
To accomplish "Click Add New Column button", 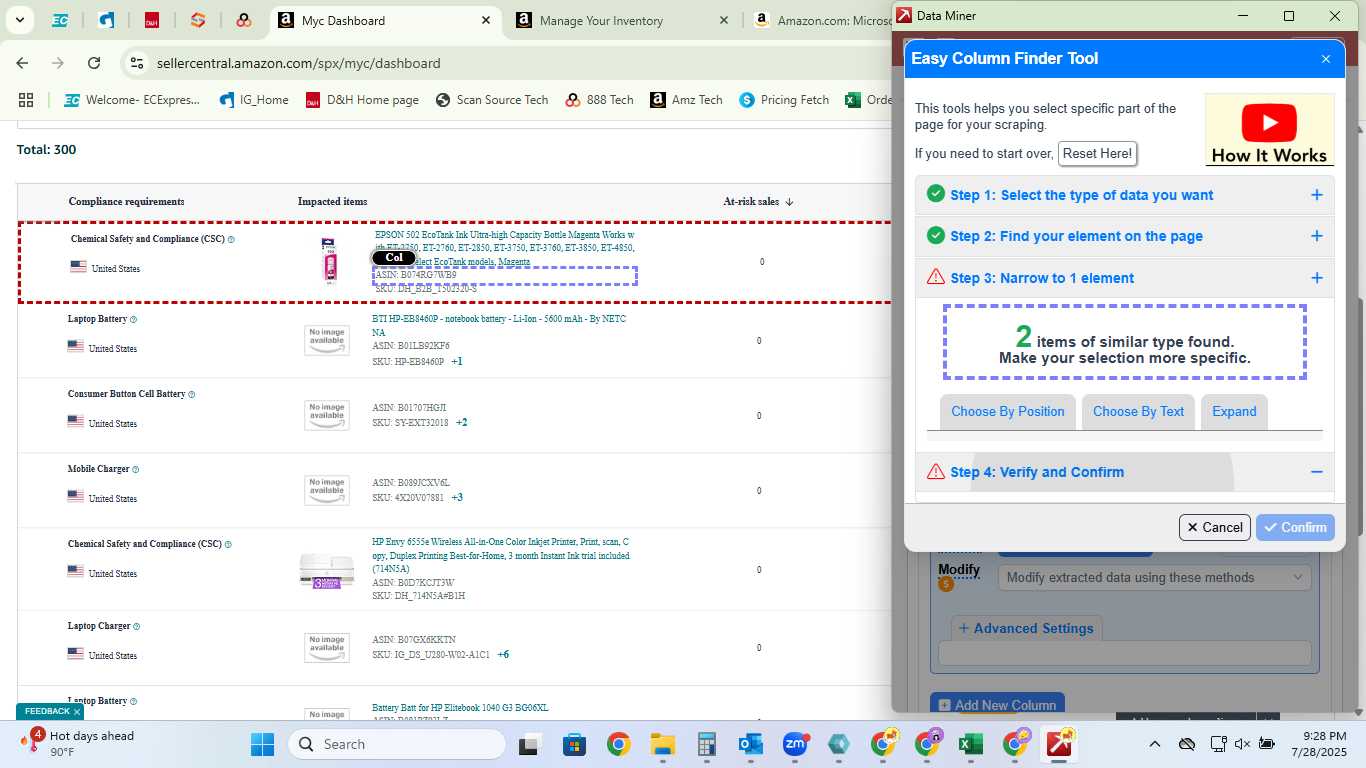I will tap(996, 704).
